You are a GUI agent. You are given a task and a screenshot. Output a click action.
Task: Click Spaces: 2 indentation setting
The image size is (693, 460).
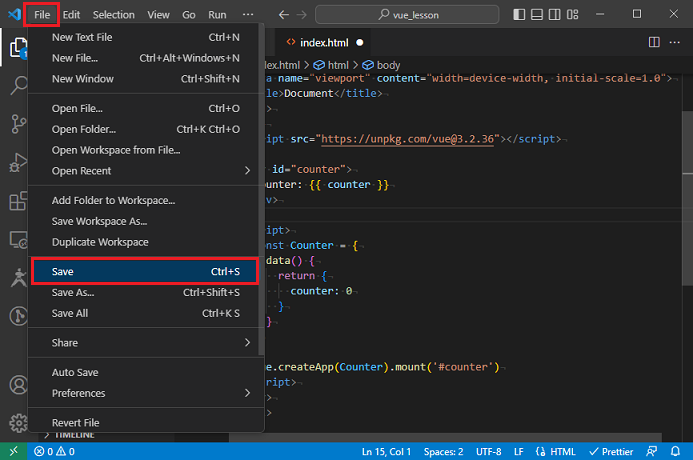(x=443, y=452)
